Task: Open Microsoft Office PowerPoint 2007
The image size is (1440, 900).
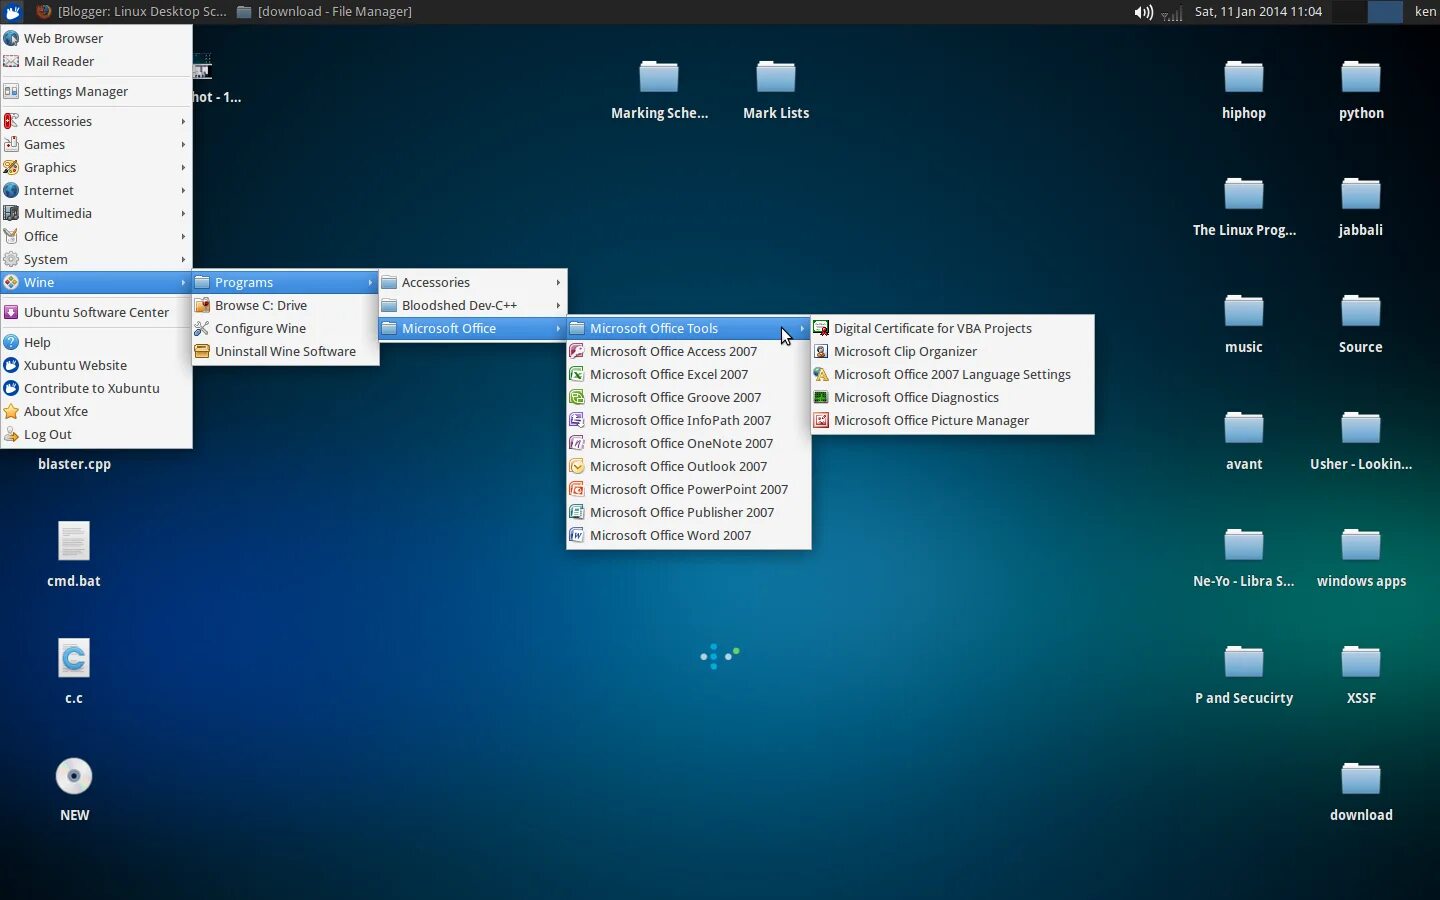Action: pyautogui.click(x=688, y=489)
